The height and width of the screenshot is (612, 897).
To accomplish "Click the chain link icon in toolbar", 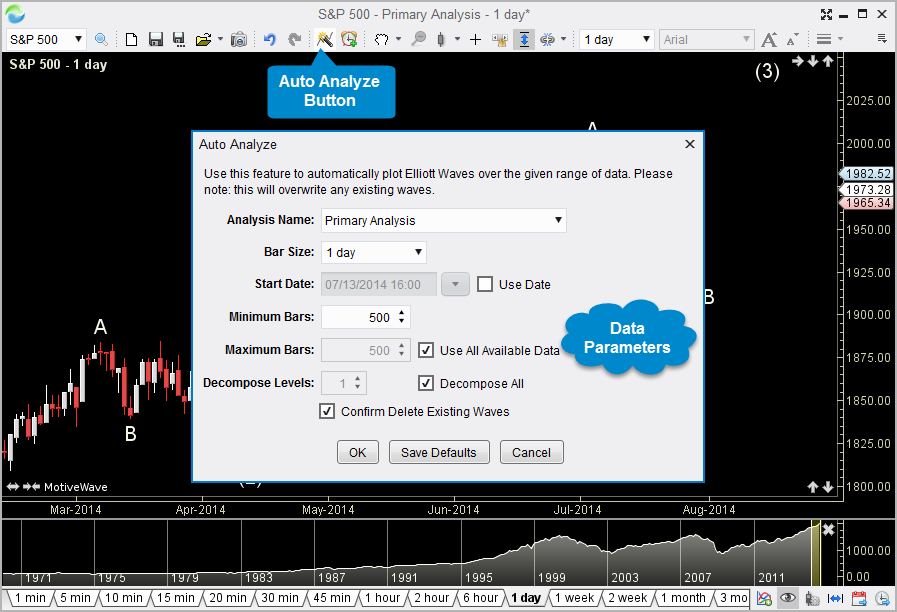I will click(x=547, y=39).
